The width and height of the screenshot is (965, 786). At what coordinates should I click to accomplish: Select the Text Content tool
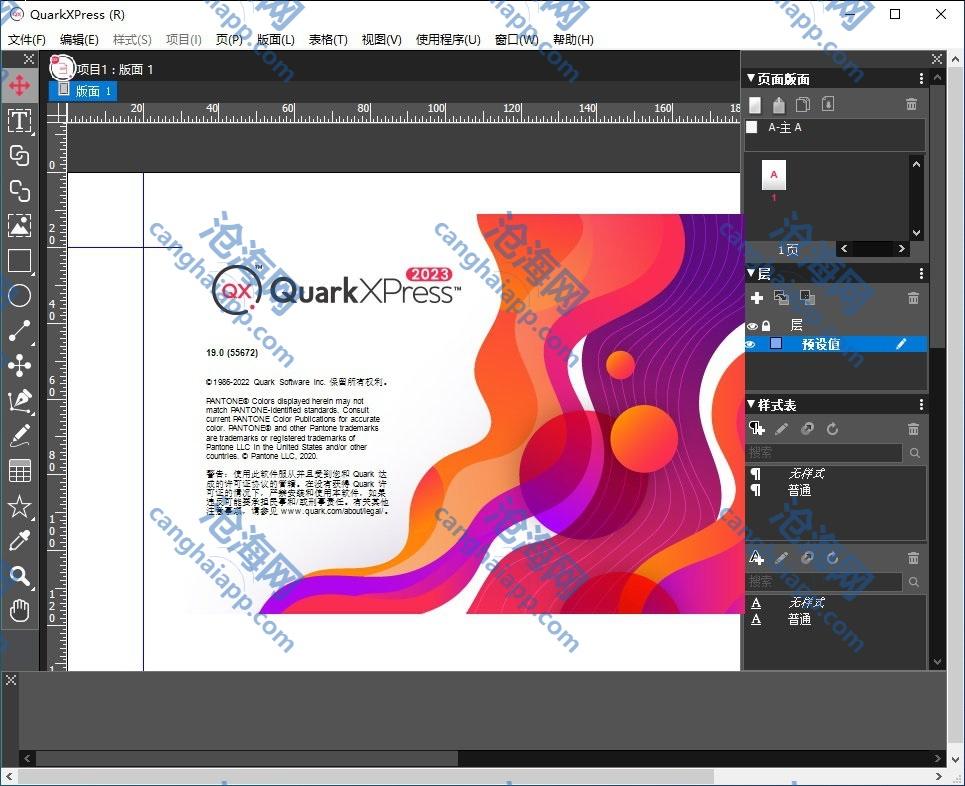[19, 121]
